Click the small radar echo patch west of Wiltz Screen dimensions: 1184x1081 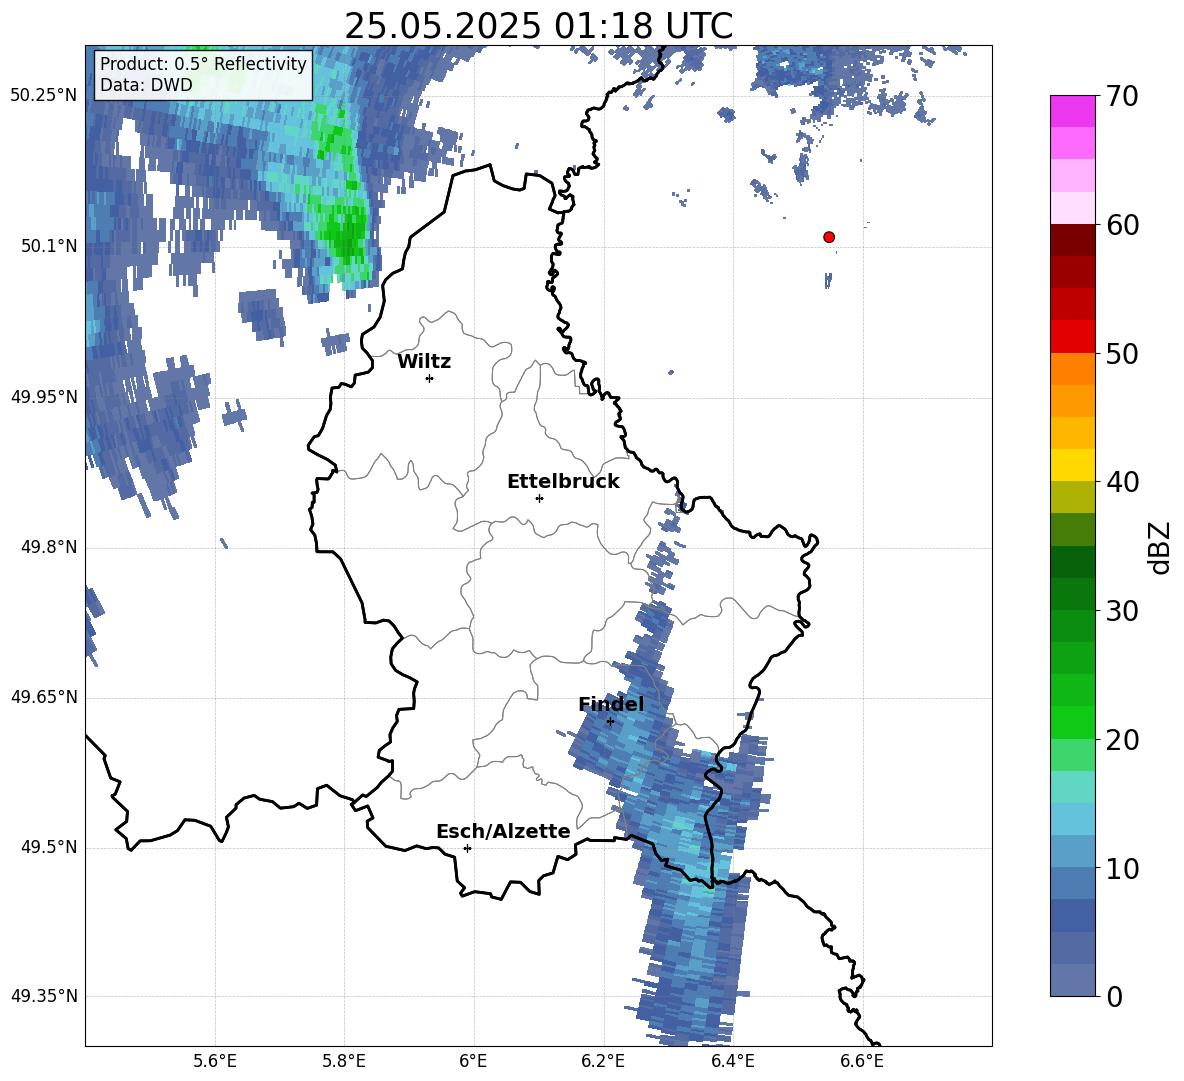click(x=336, y=342)
